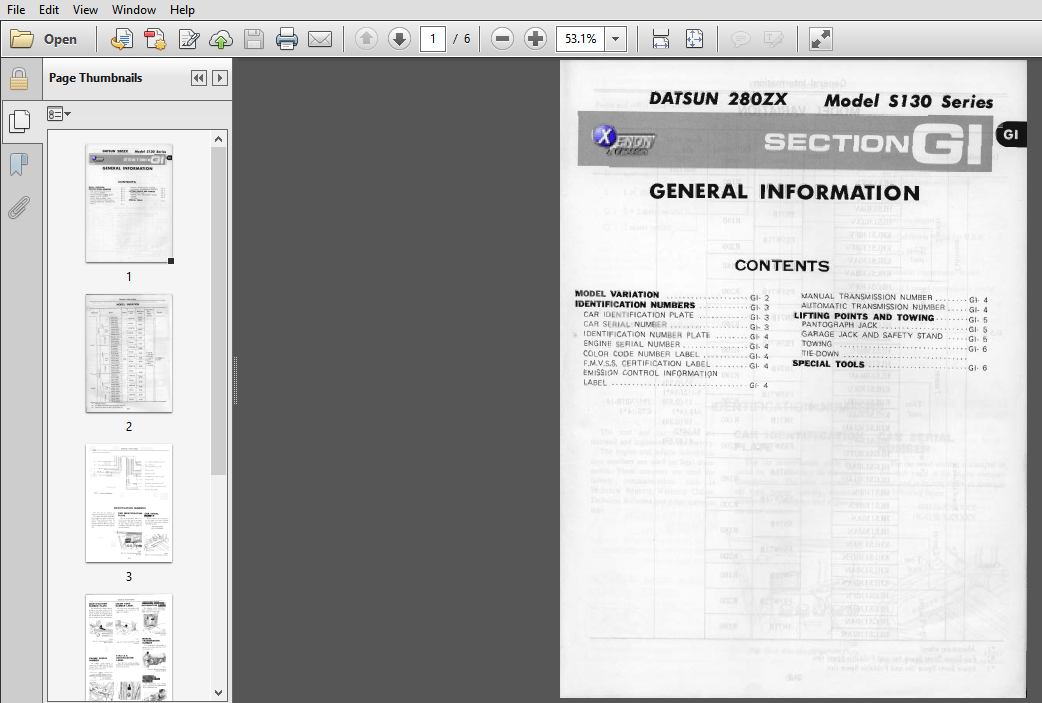Send file by email envelope icon
The height and width of the screenshot is (703, 1042).
(320, 39)
